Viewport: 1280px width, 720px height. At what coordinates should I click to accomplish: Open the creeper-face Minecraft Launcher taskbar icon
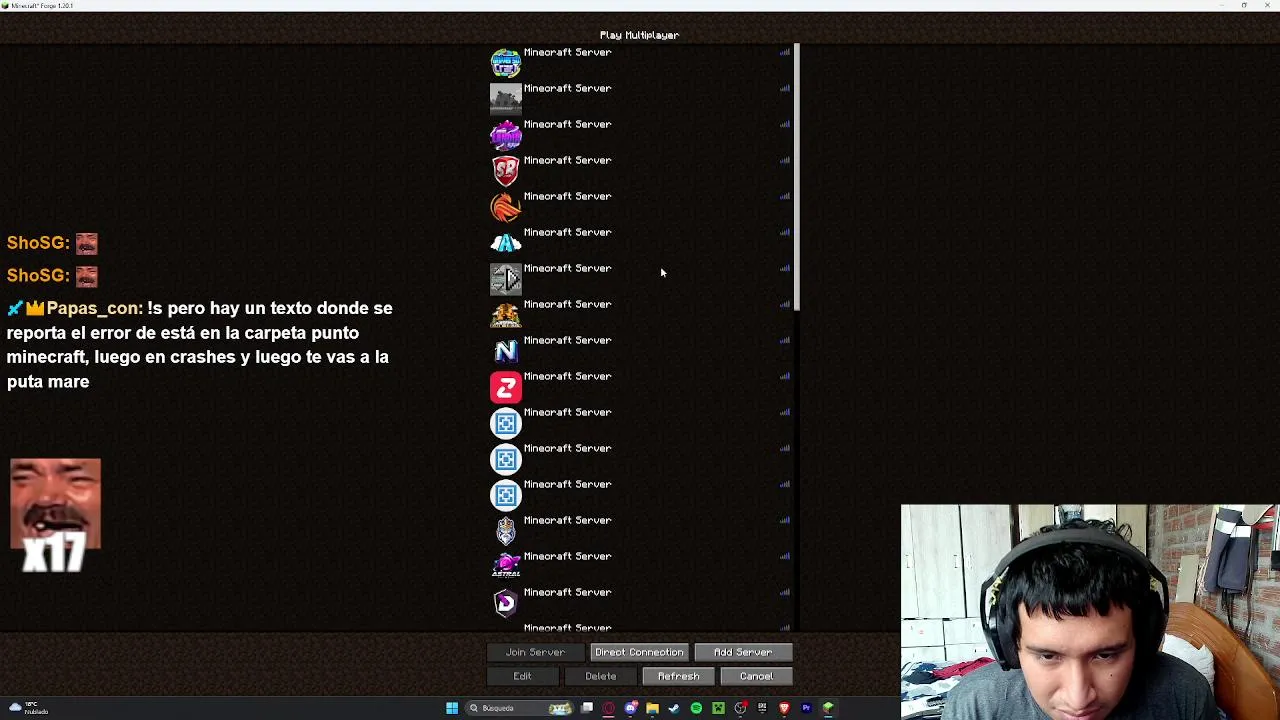coord(718,708)
